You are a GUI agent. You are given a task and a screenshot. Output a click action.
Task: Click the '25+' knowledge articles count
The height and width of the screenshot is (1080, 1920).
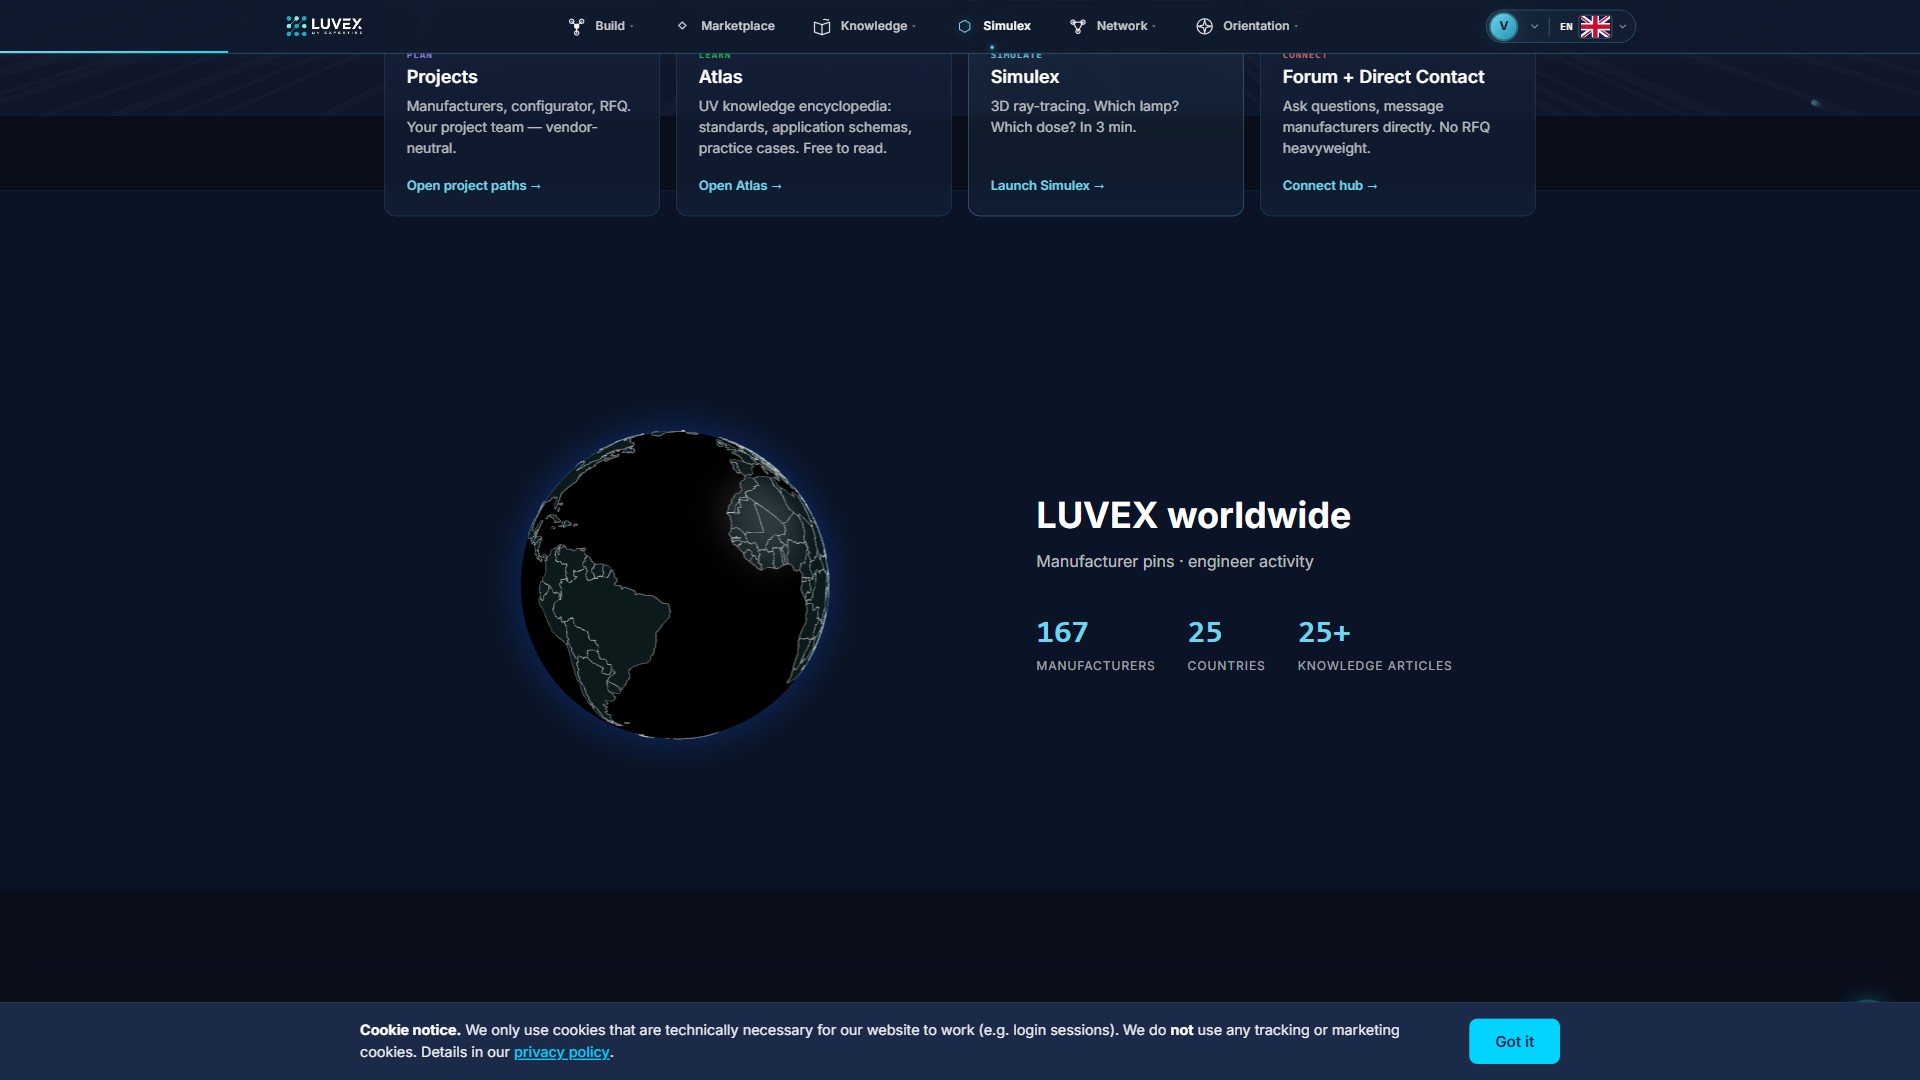1324,632
